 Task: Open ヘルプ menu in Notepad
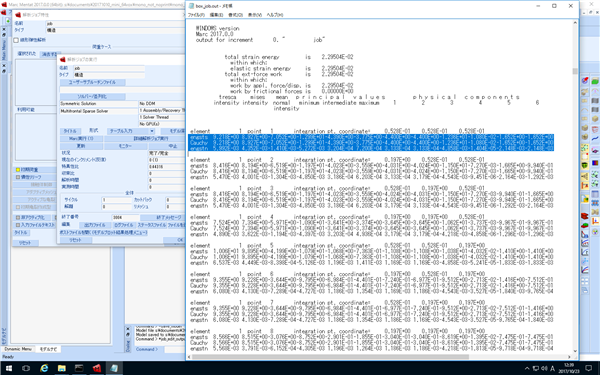point(274,15)
